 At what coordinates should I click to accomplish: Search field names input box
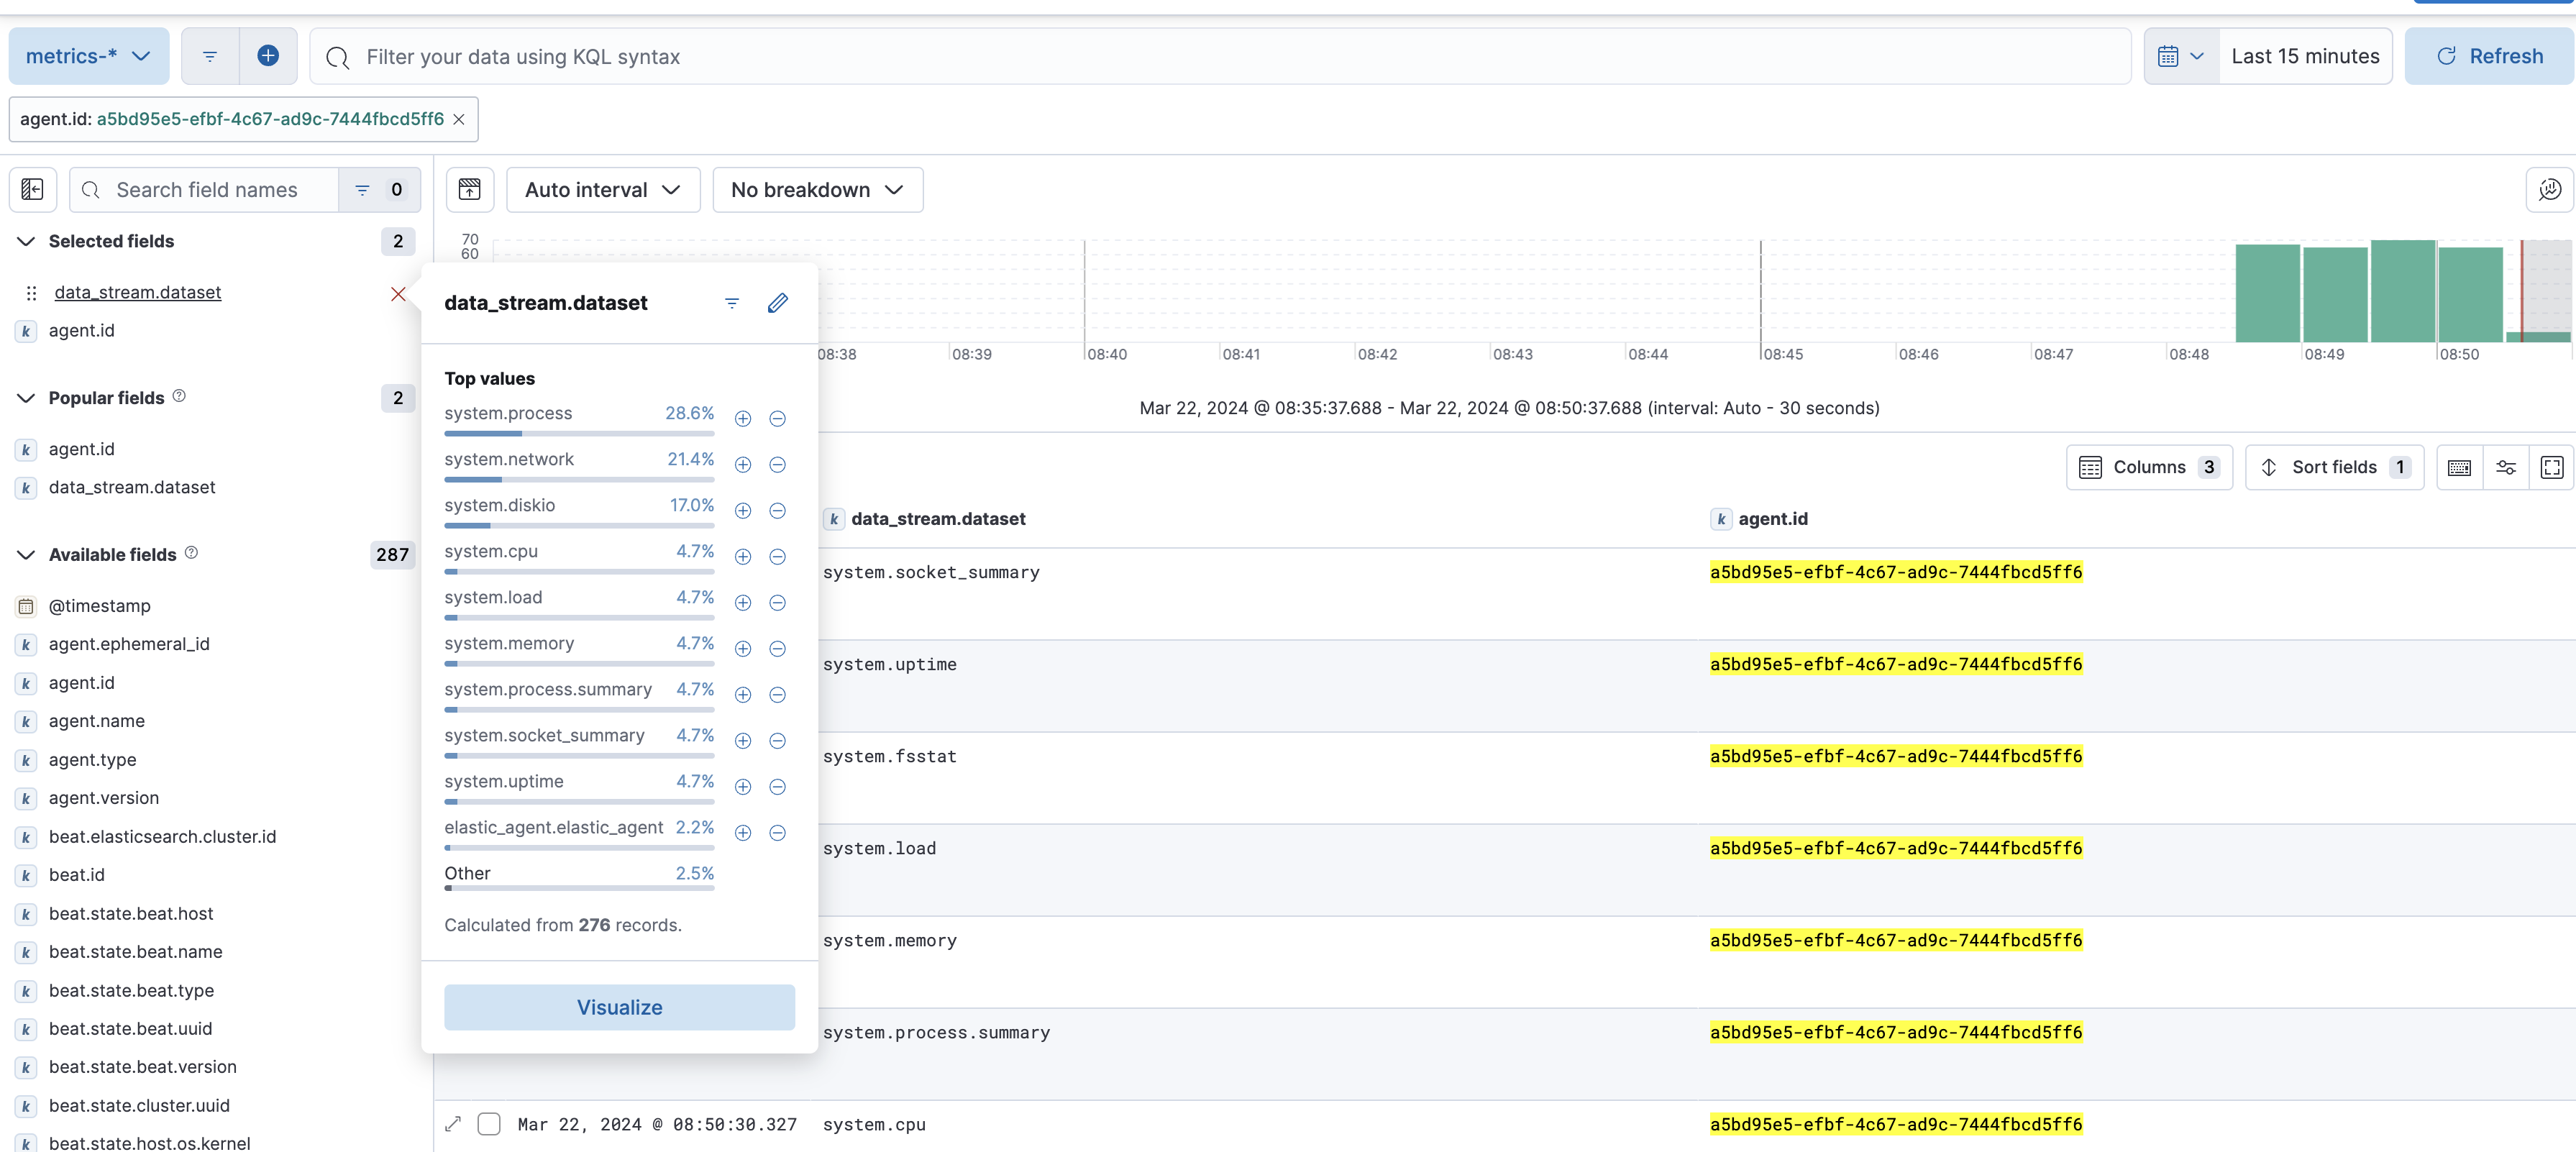(205, 189)
